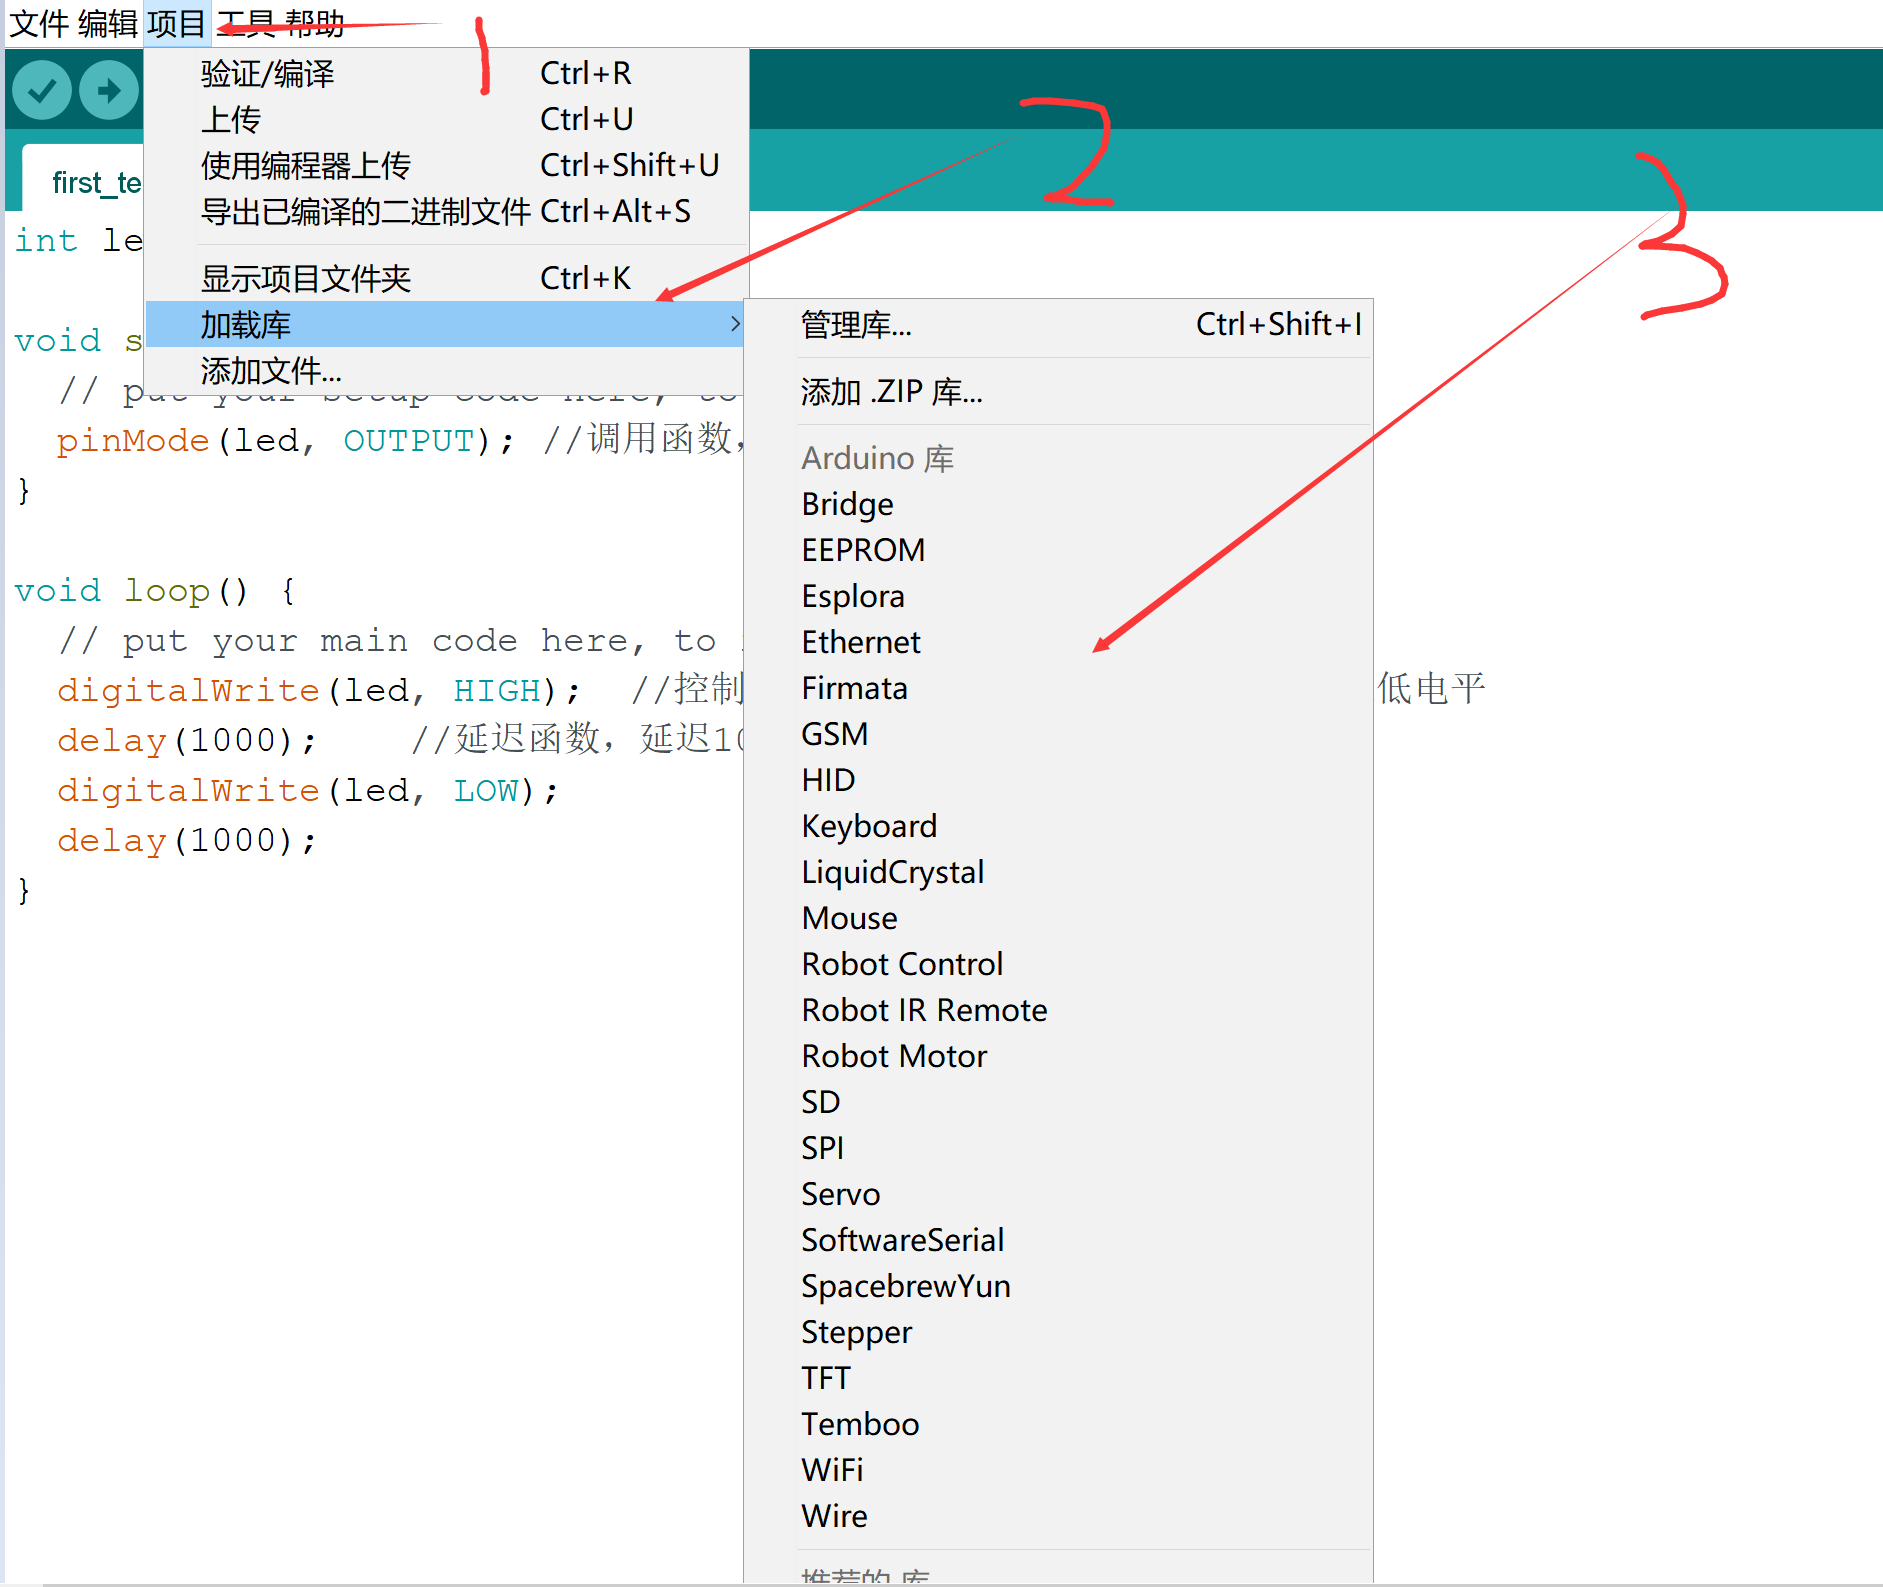Viewport: 1883px width, 1587px height.
Task: Select 添加 .ZIP 库... option
Action: (890, 391)
